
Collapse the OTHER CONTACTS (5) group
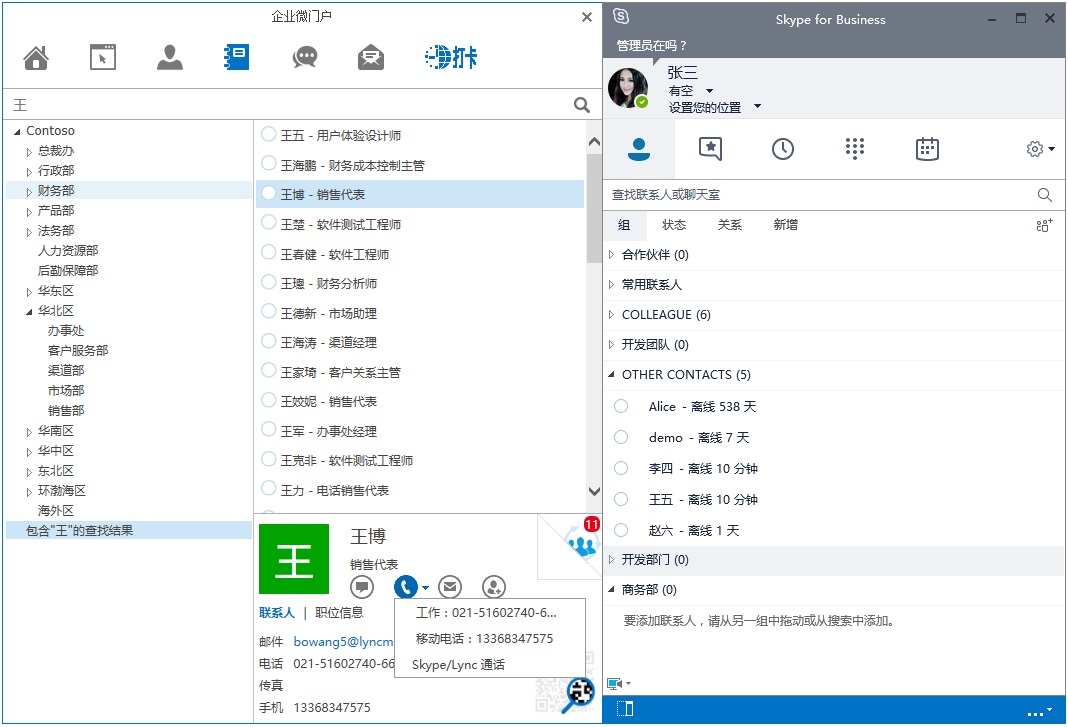coord(612,374)
